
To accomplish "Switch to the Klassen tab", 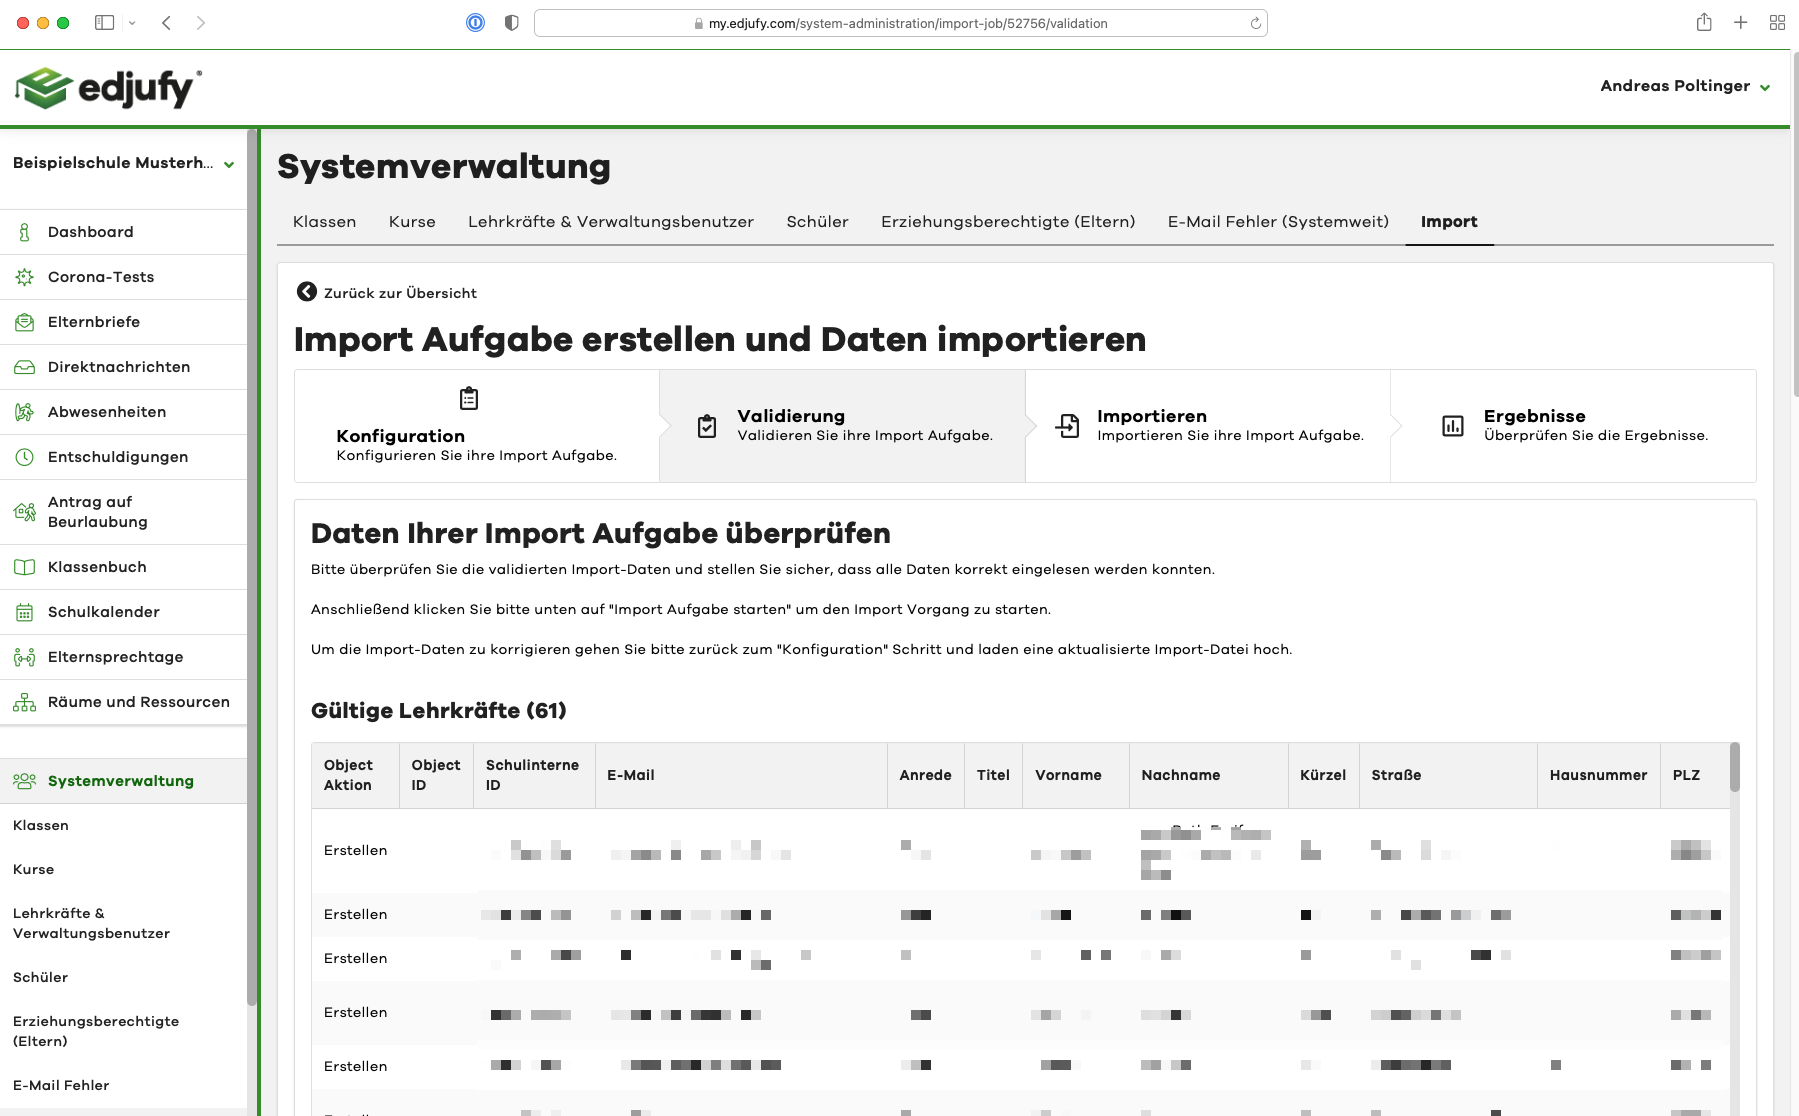I will coord(324,222).
